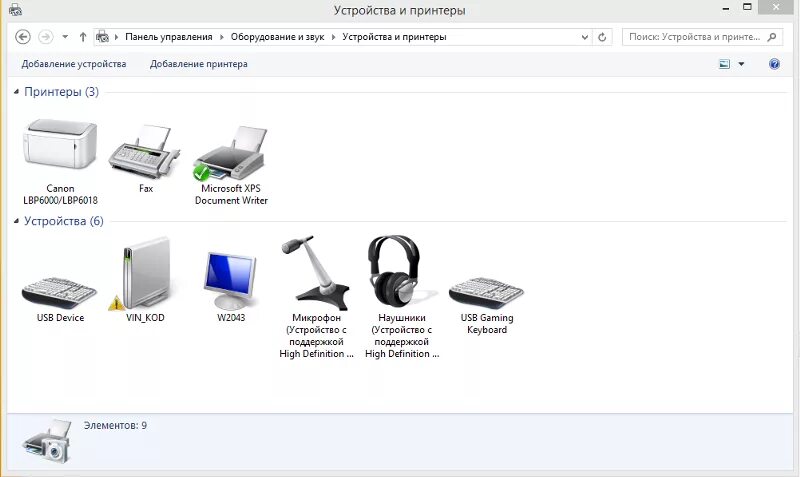Click the Элементов: 9 status text
The image size is (800, 477).
pyautogui.click(x=115, y=425)
